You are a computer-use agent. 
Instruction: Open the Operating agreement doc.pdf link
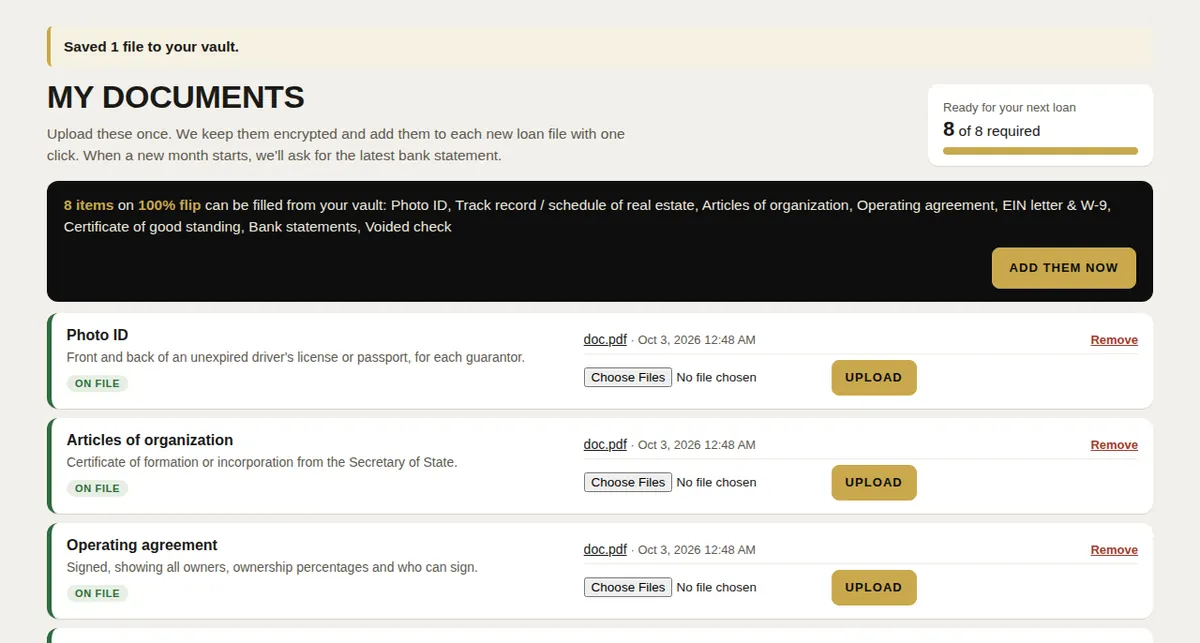(x=605, y=550)
